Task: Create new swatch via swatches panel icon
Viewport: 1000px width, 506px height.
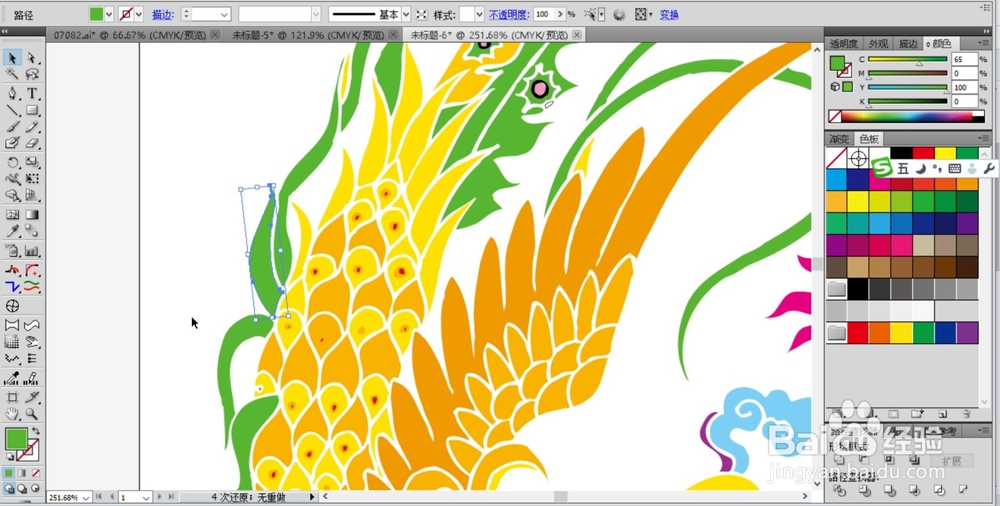Action: [943, 414]
